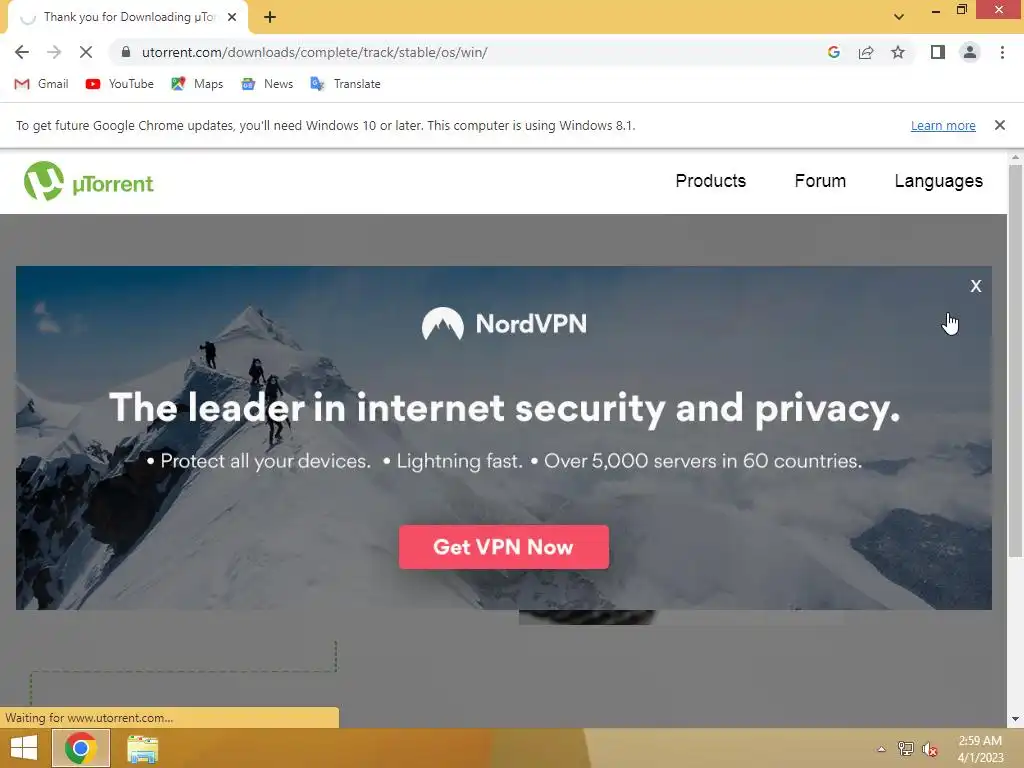The width and height of the screenshot is (1024, 768).
Task: Open the Languages menu on uTorrent
Action: coord(938,181)
